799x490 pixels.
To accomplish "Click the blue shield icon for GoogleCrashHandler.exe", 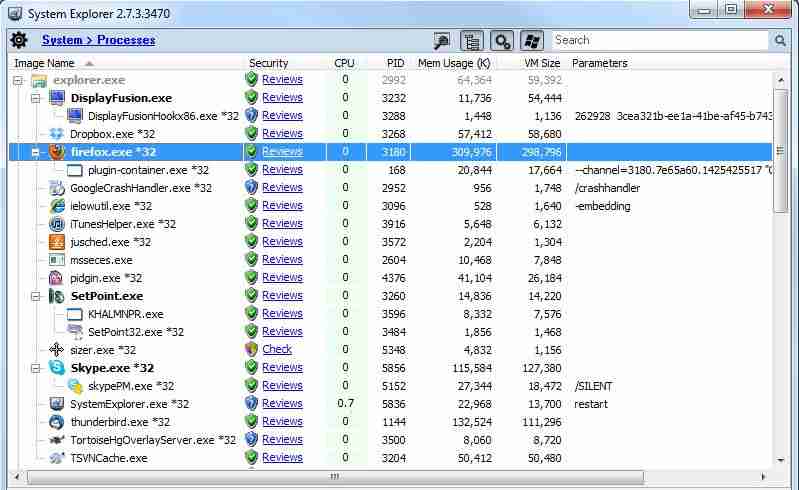I will pos(251,187).
